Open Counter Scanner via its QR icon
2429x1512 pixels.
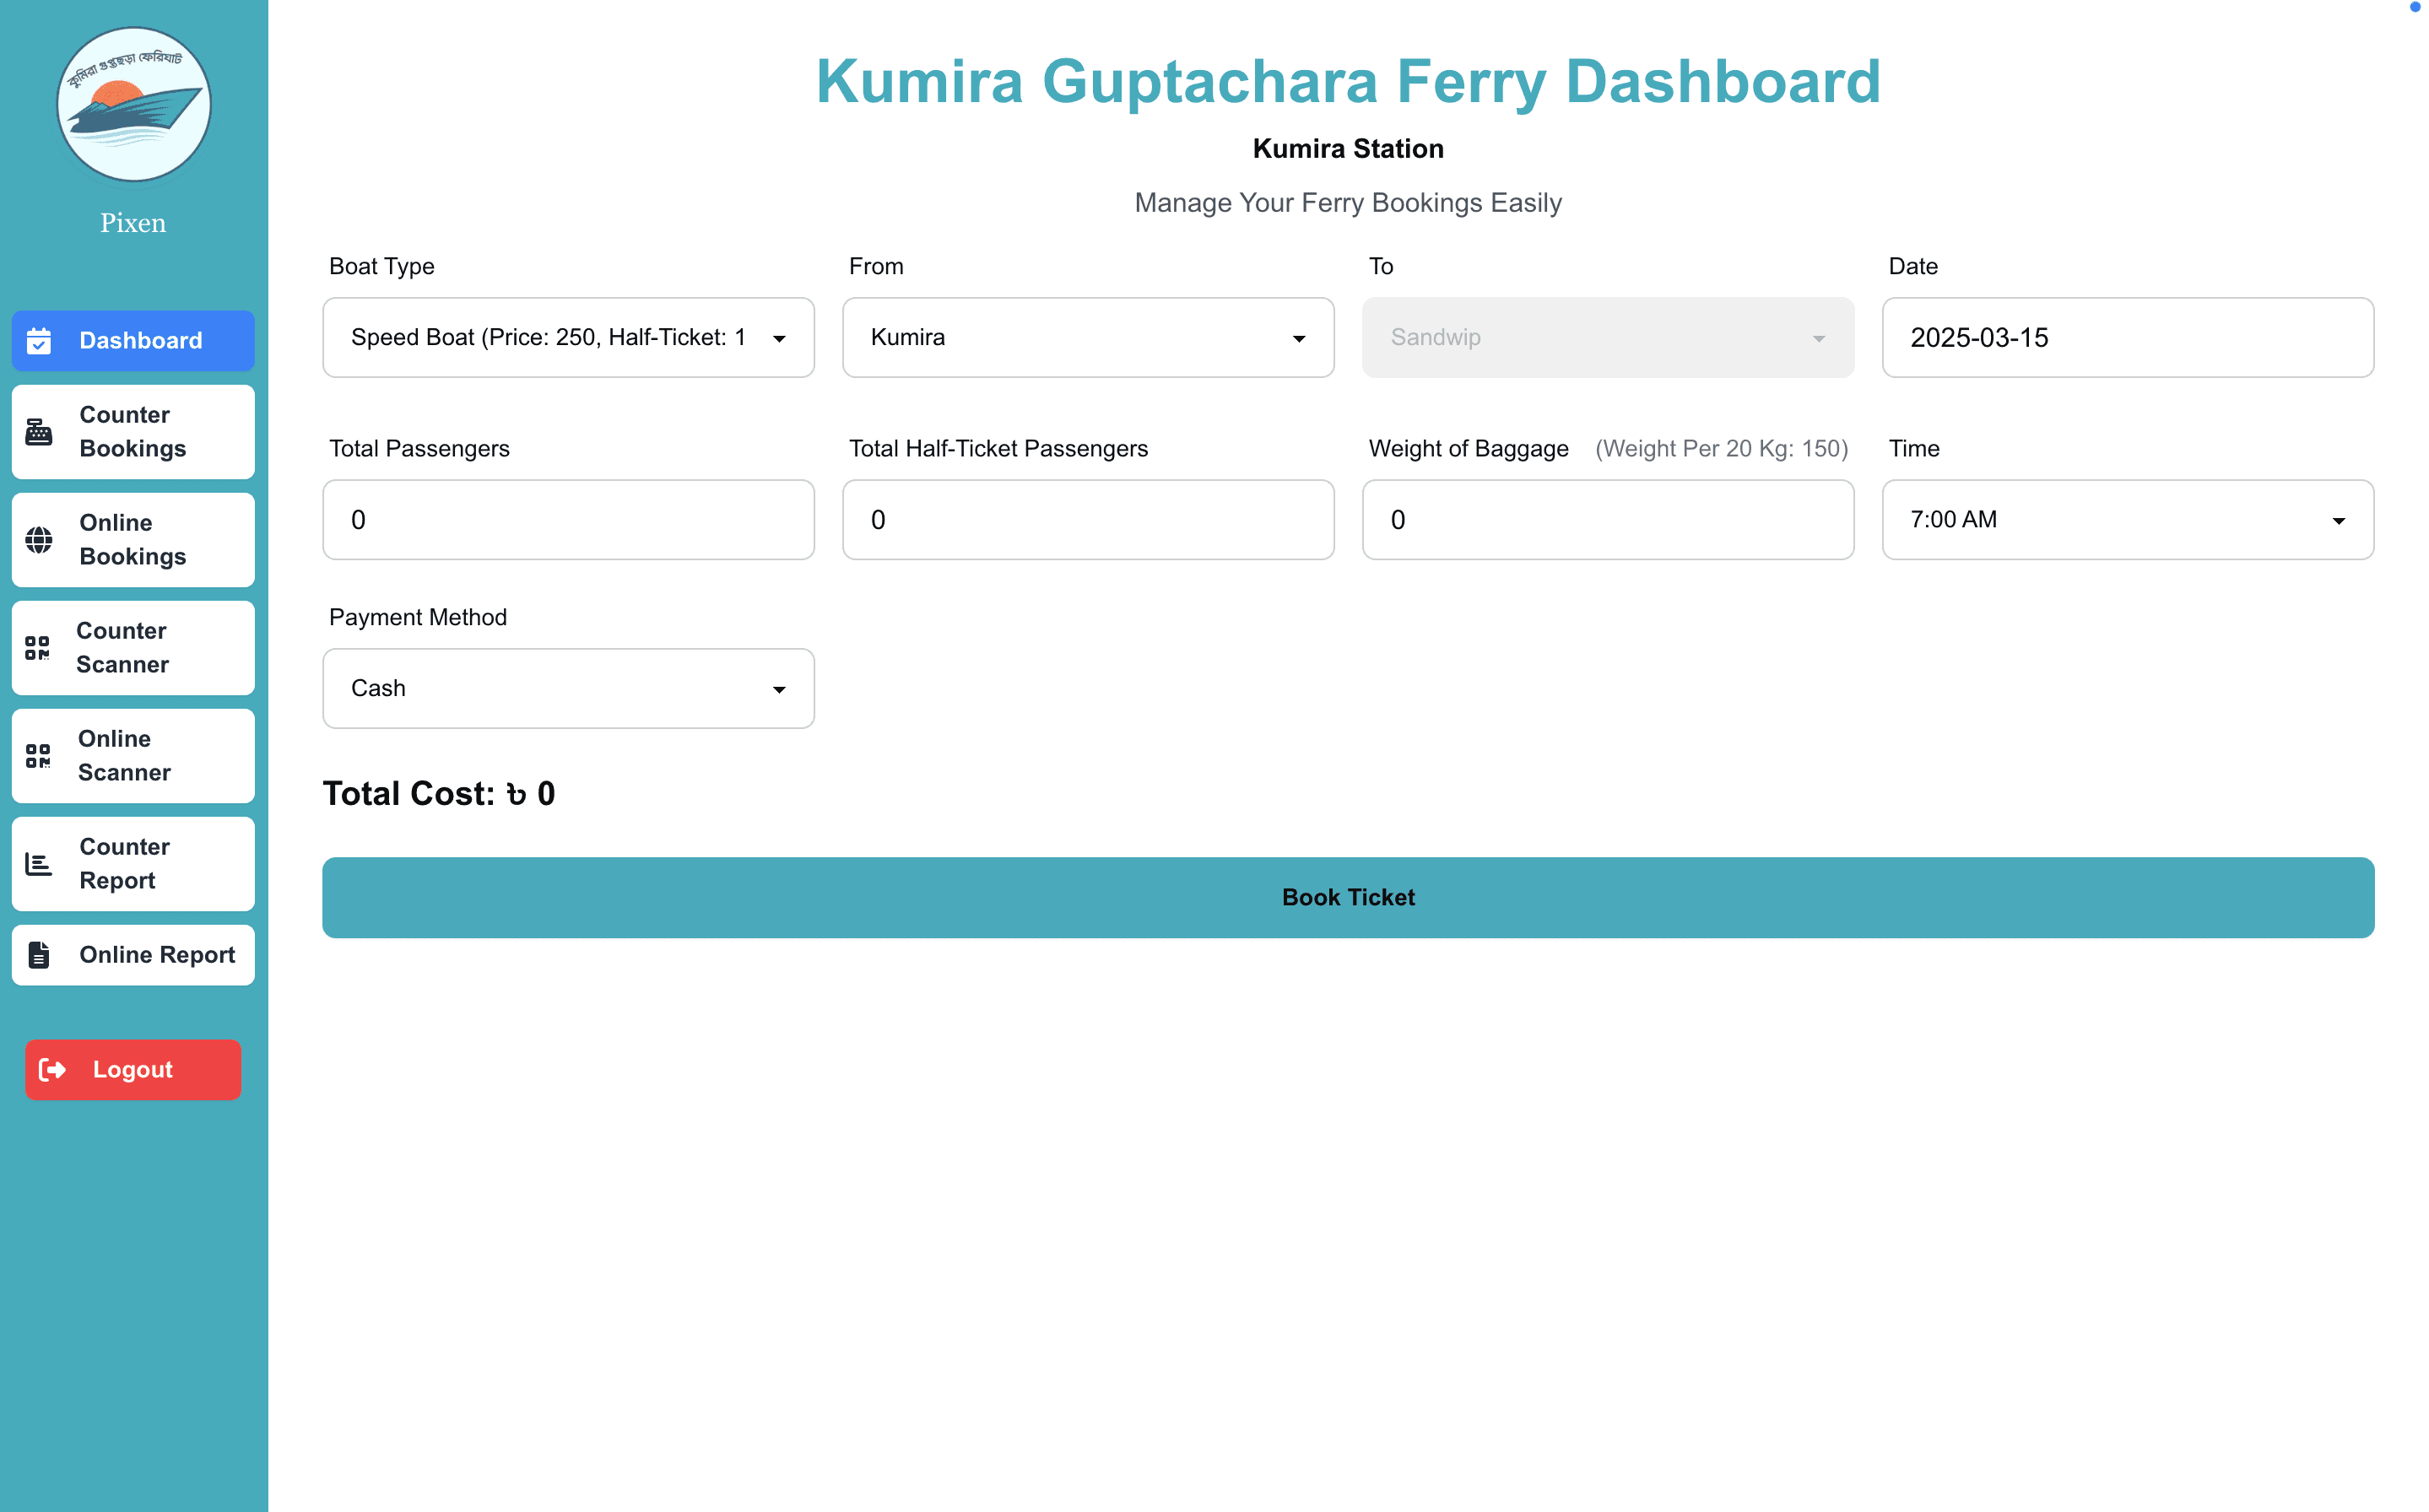(x=39, y=648)
